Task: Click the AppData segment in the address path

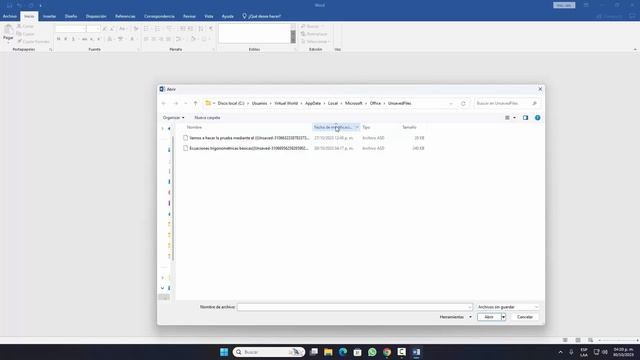Action: pyautogui.click(x=313, y=104)
